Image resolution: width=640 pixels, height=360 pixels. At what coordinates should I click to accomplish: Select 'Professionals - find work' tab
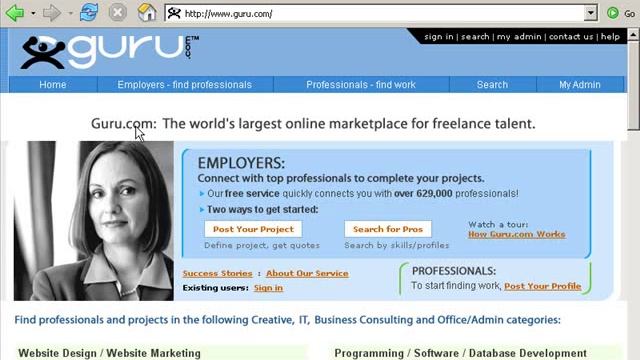(x=361, y=84)
